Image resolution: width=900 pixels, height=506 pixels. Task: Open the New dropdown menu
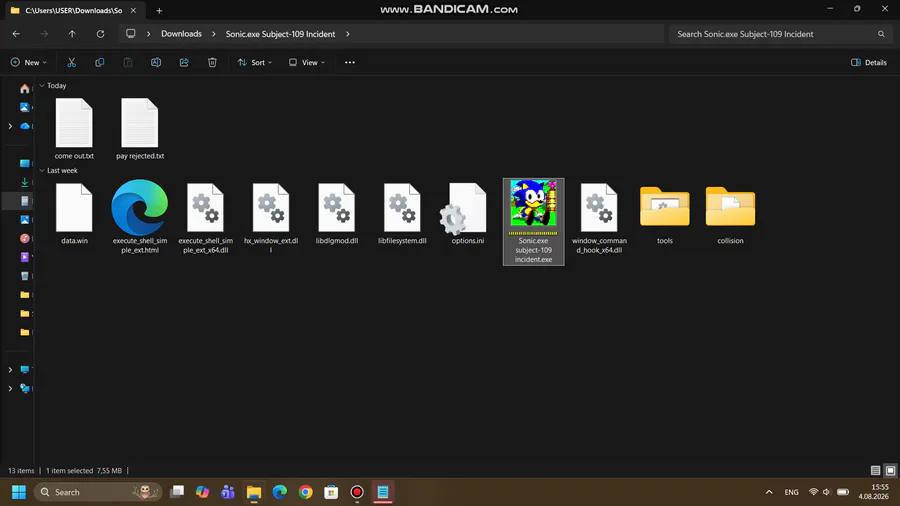tap(28, 63)
